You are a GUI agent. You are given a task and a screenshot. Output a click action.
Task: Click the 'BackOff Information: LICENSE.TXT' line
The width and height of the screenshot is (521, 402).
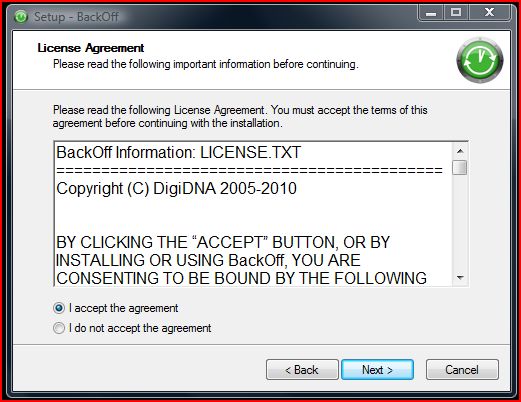click(x=179, y=153)
